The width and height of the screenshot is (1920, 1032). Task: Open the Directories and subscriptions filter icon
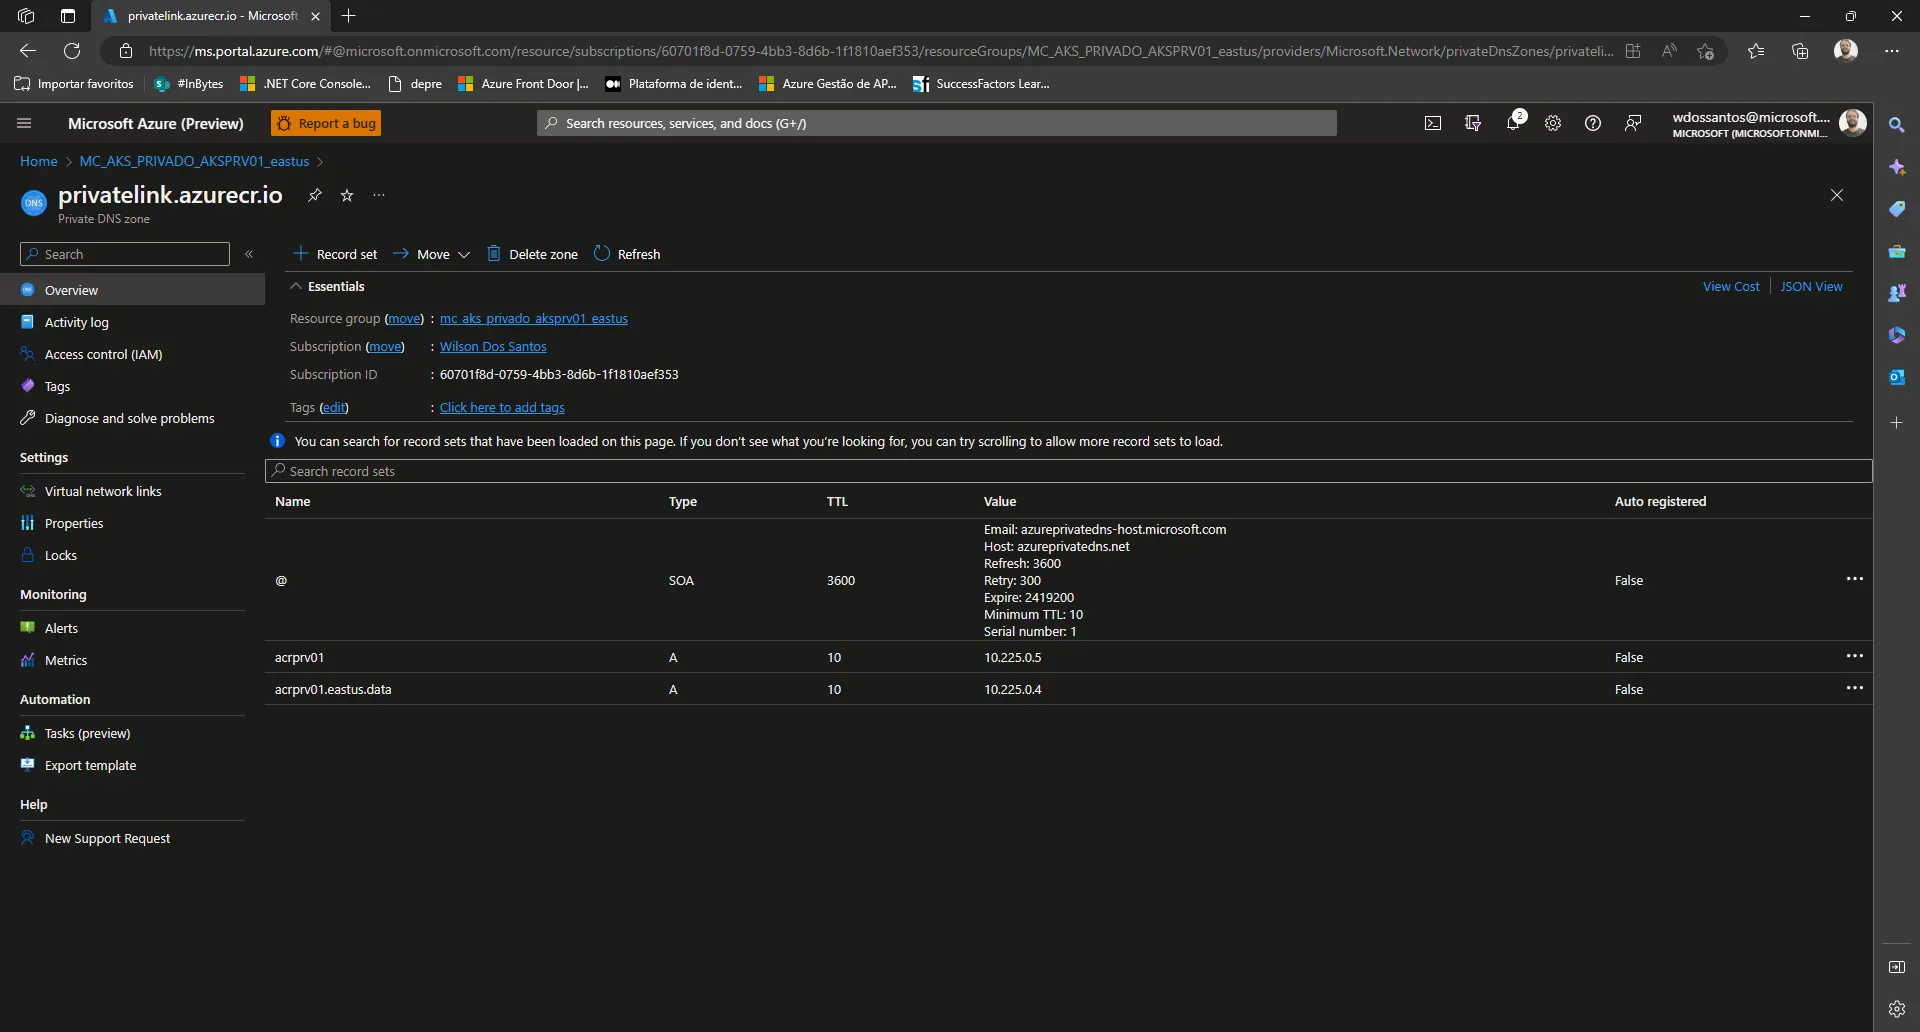pyautogui.click(x=1473, y=123)
